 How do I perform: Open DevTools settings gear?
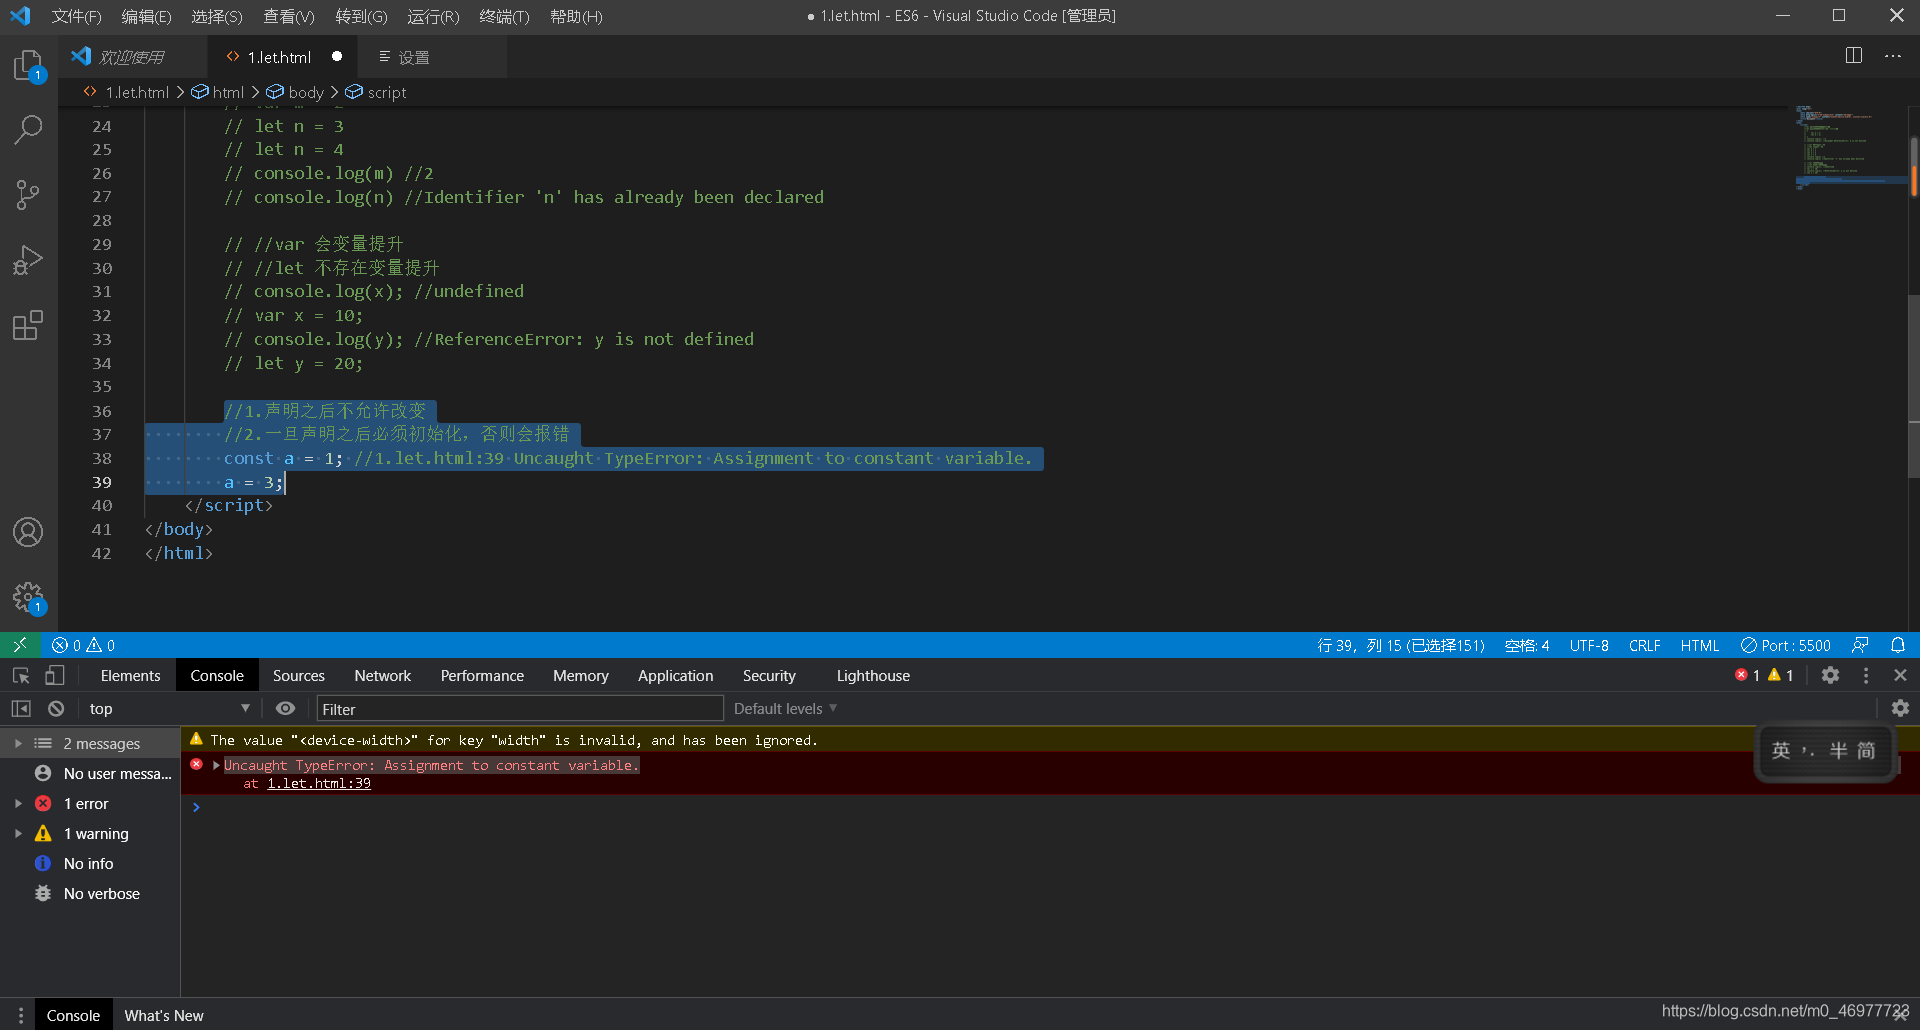coord(1830,675)
